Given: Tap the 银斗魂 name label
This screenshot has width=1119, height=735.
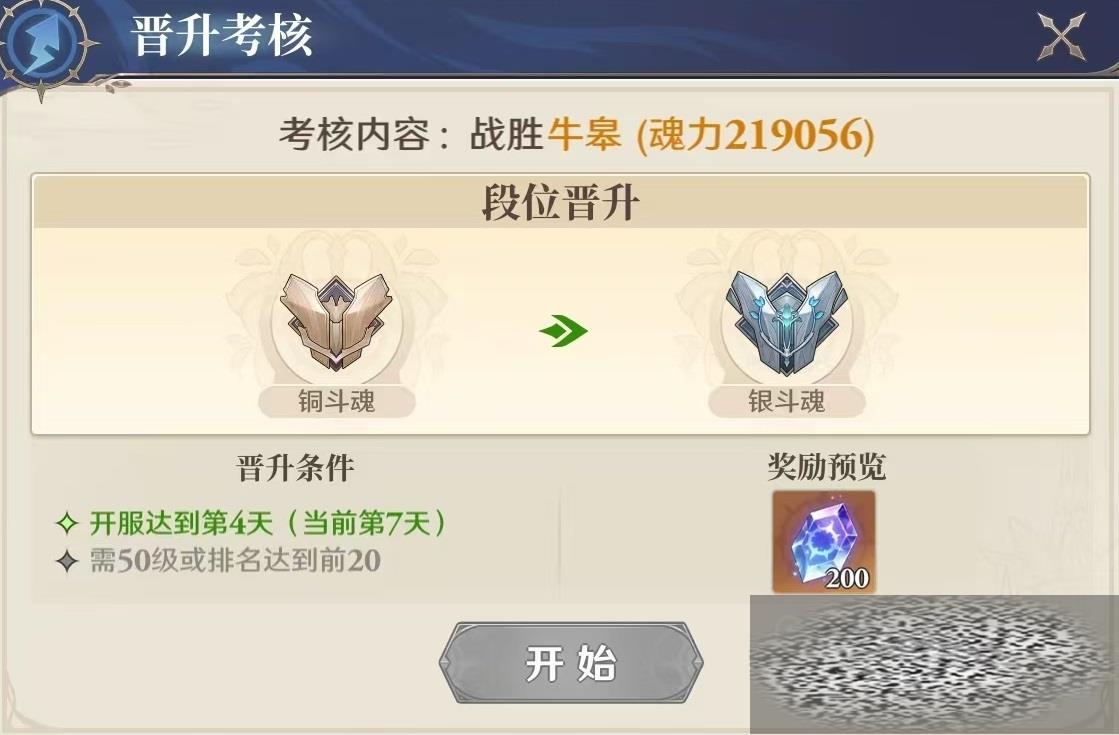Looking at the screenshot, I should pos(786,402).
